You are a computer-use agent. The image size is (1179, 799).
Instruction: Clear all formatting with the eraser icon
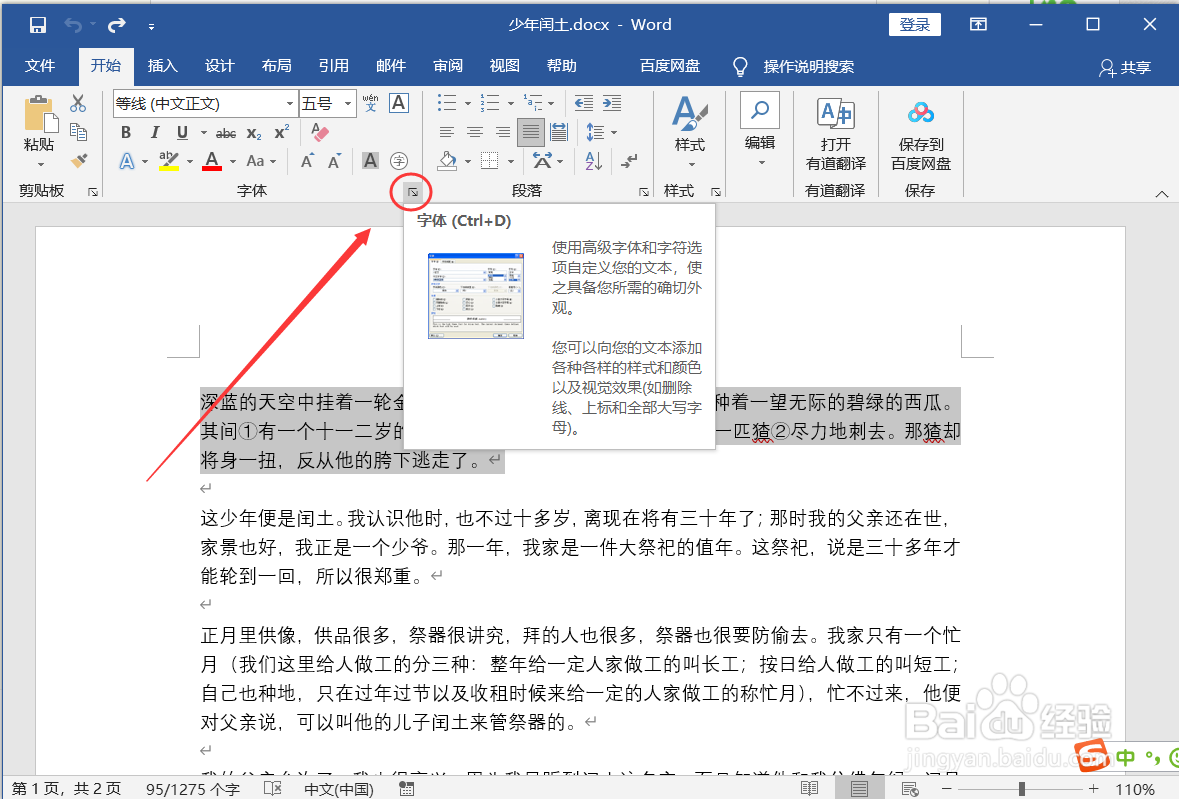[x=320, y=131]
